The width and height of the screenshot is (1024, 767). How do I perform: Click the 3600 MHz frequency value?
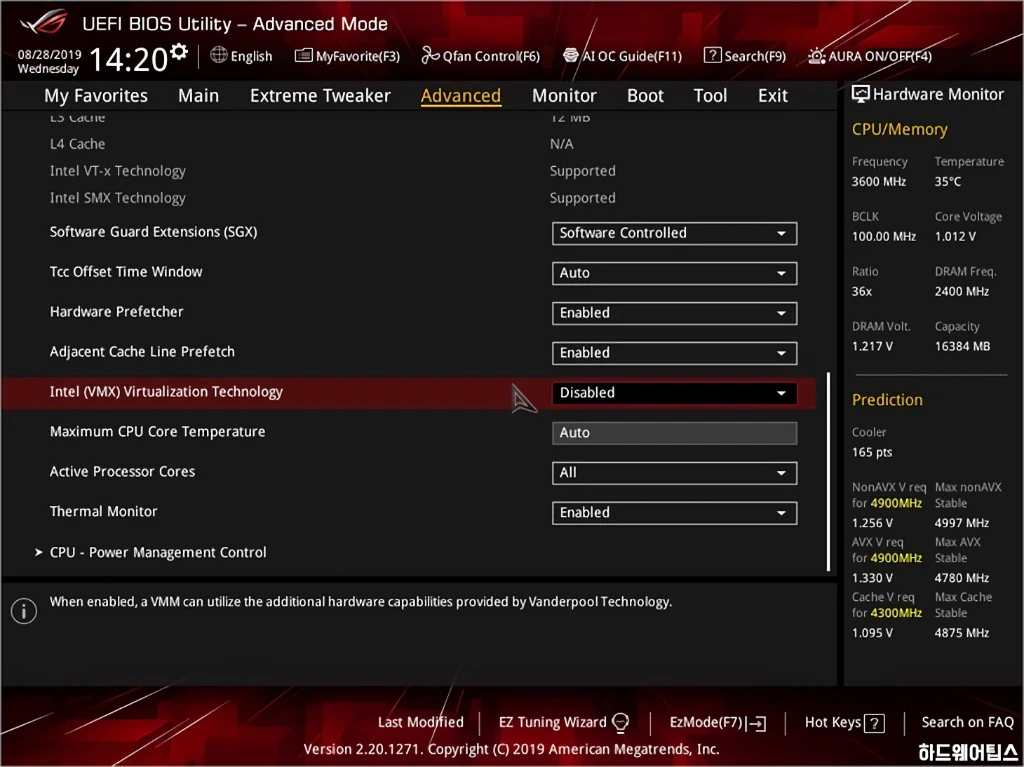878,182
